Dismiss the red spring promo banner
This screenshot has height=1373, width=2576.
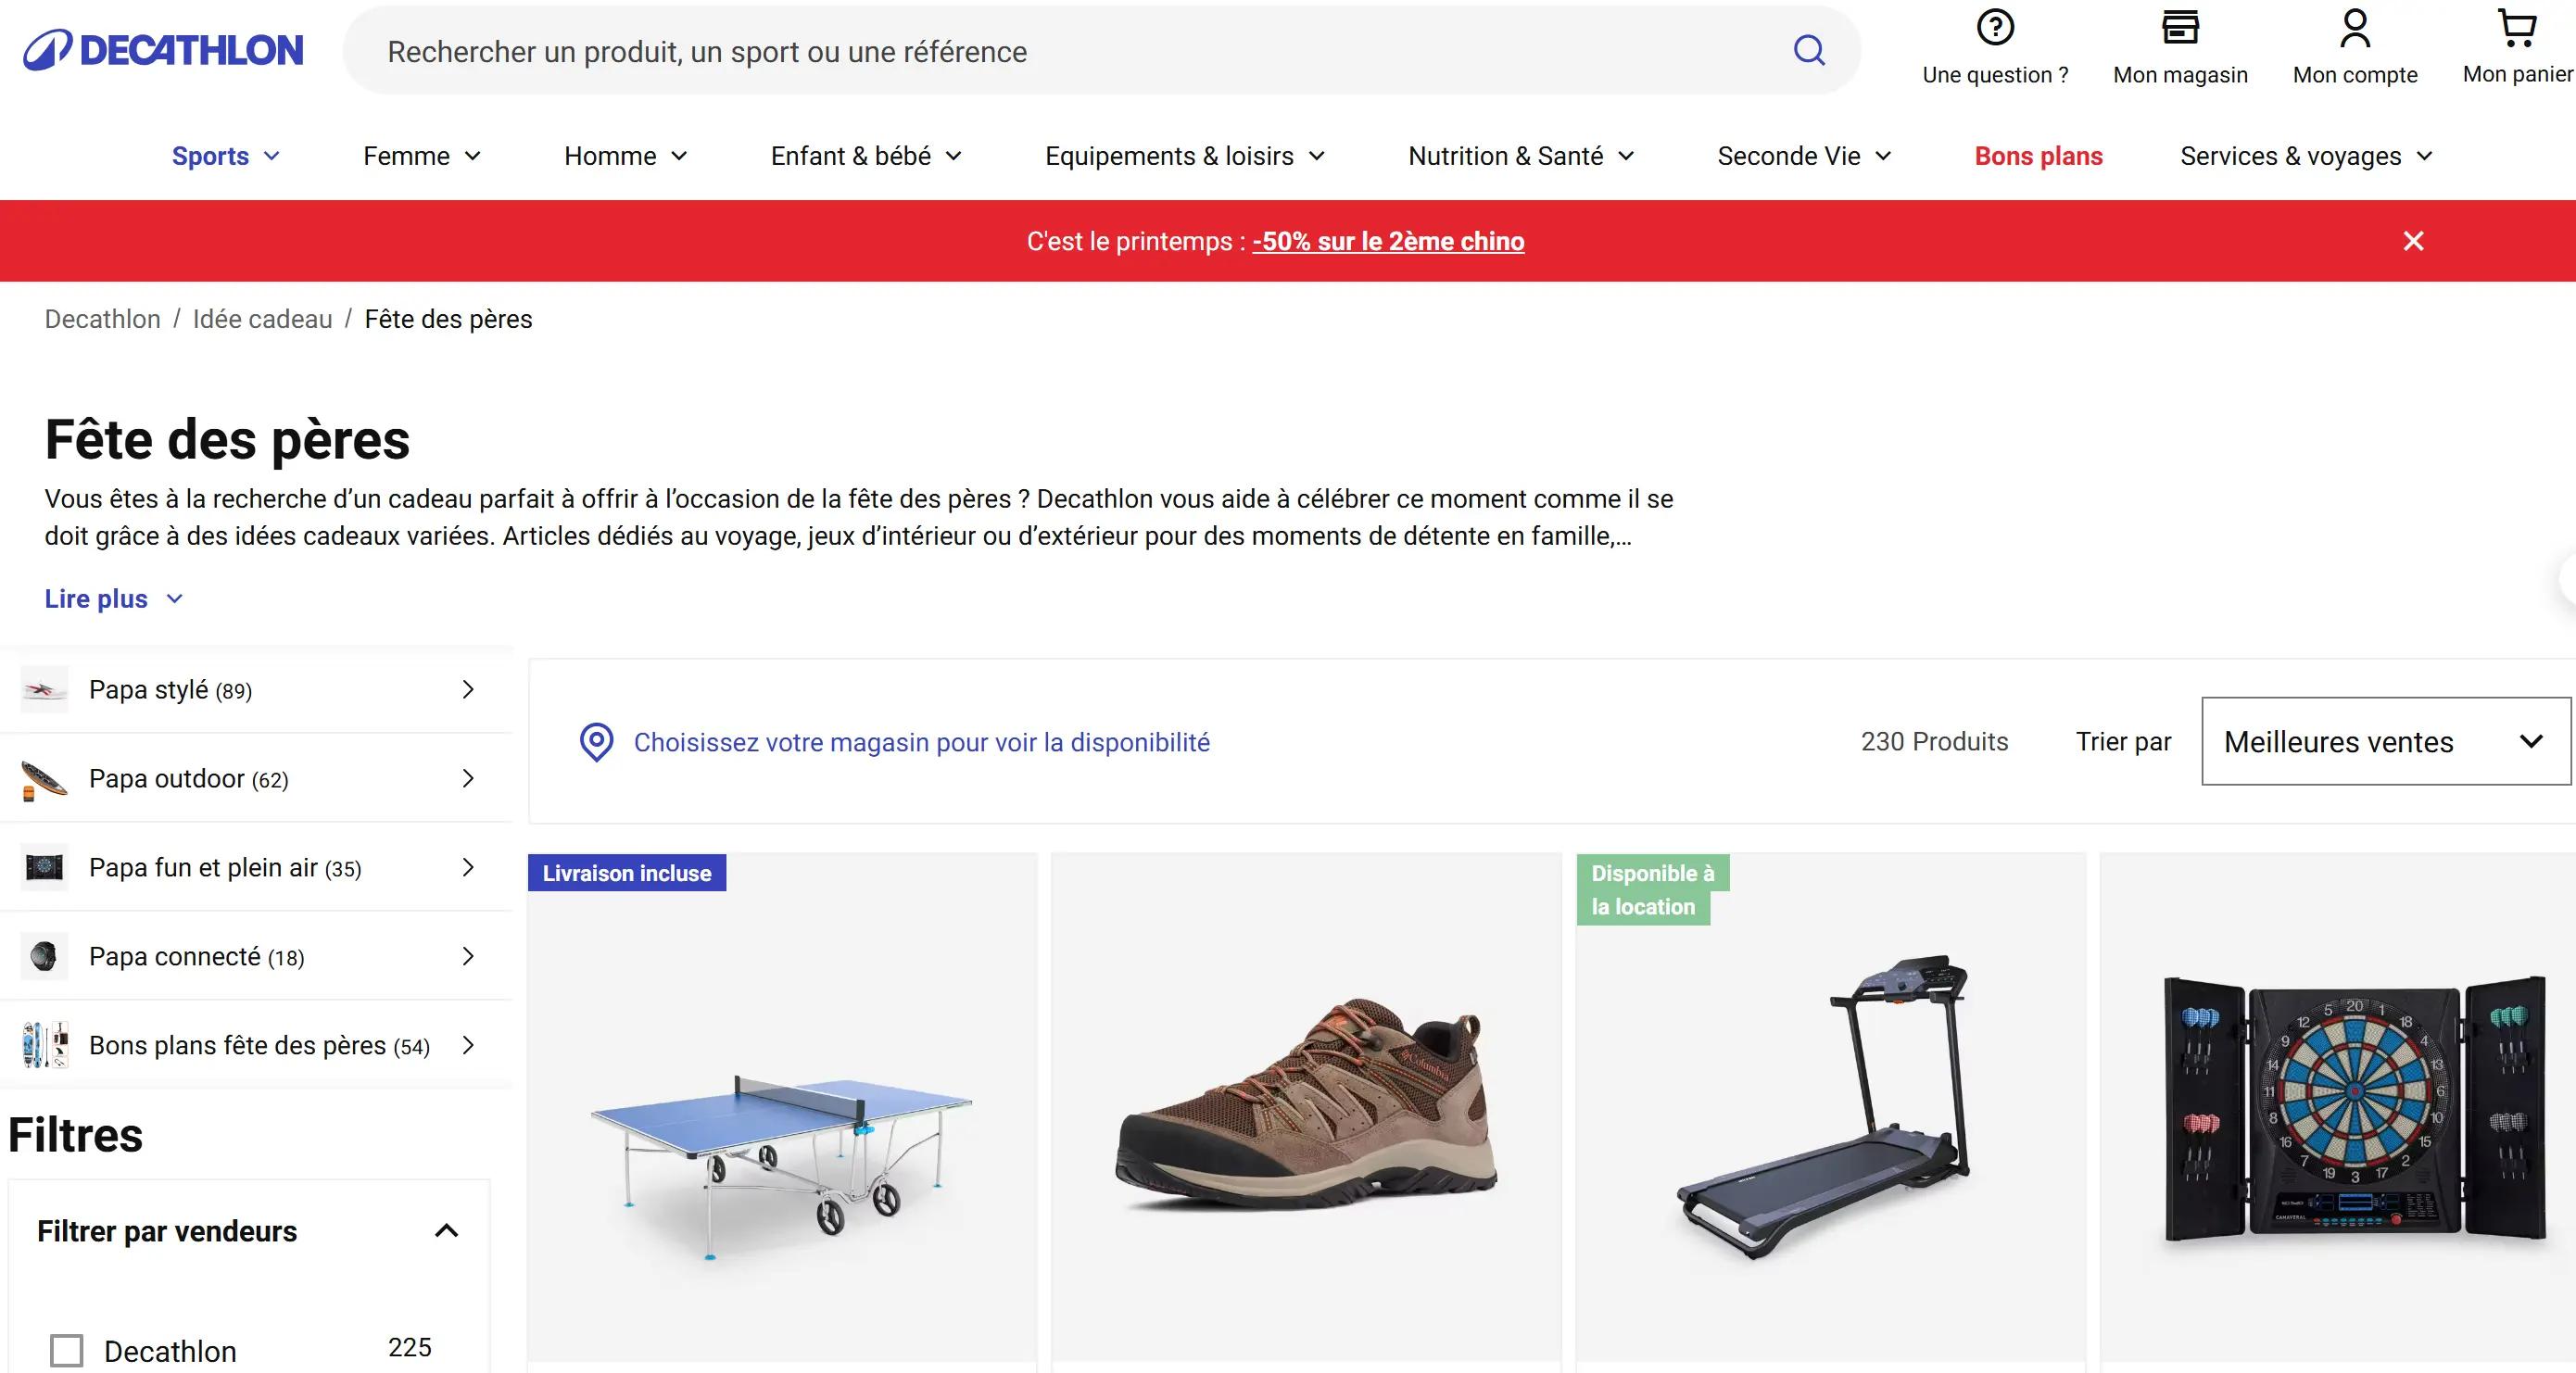2414,241
